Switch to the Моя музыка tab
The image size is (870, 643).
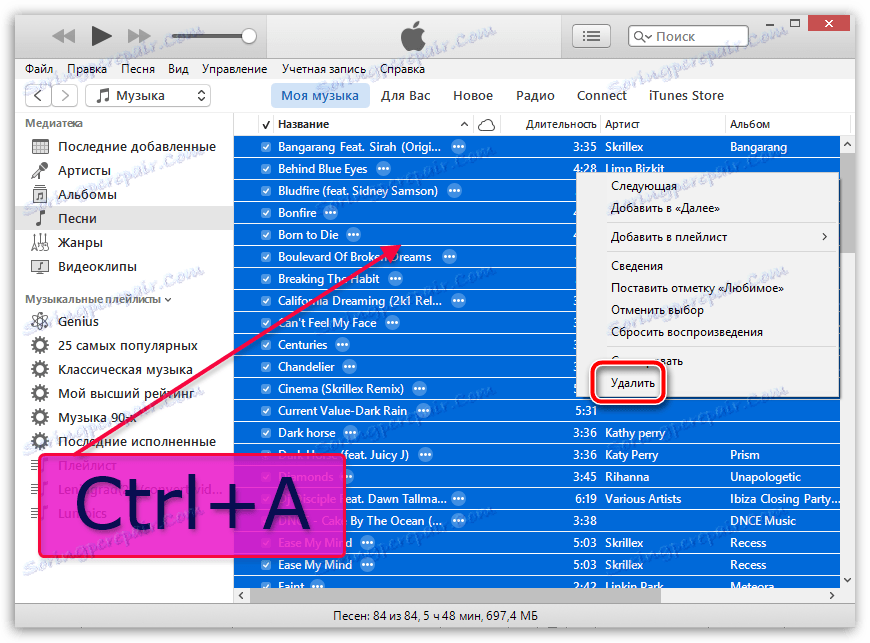coord(320,95)
